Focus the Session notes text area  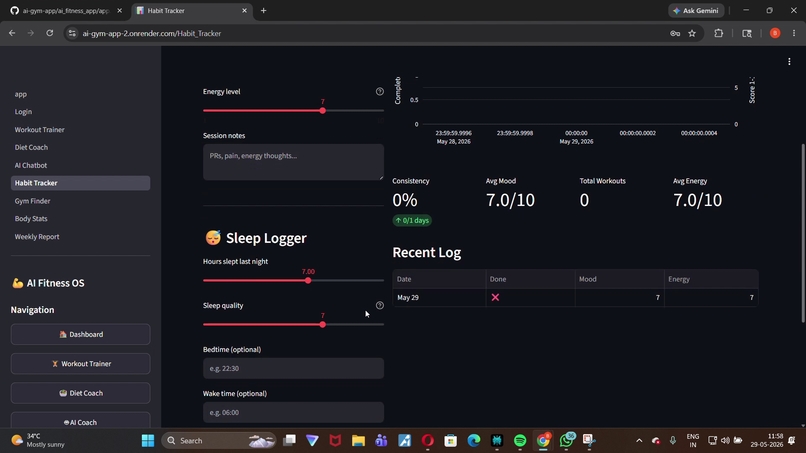pyautogui.click(x=293, y=162)
